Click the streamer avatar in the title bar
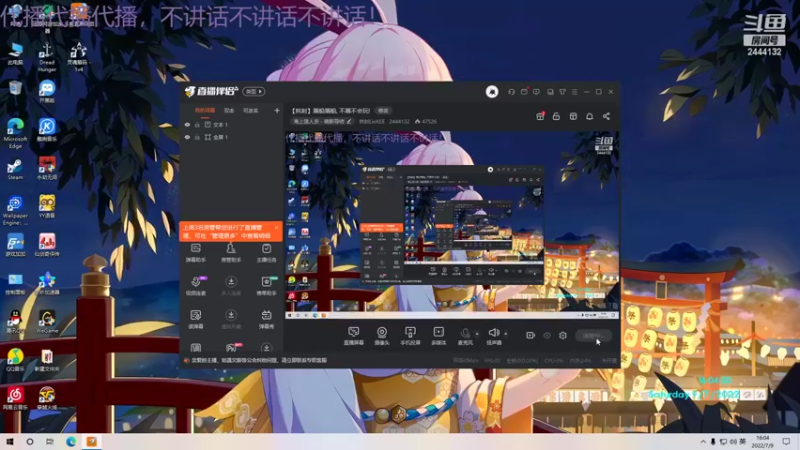Screen dimensions: 800x450 point(492,92)
